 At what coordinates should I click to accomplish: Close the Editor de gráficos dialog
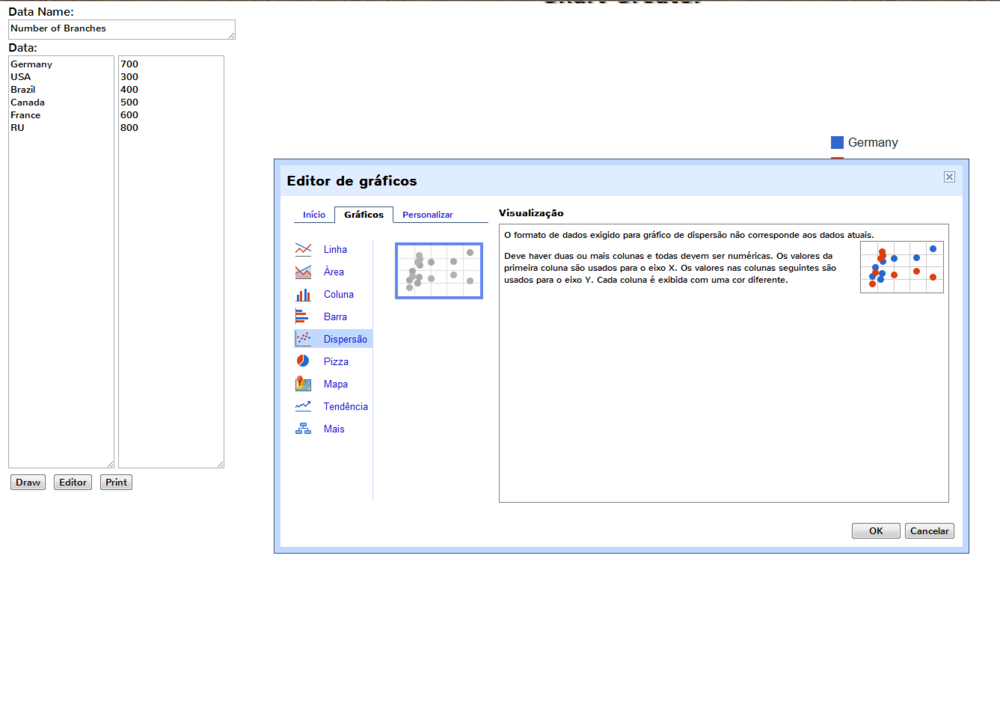[949, 177]
